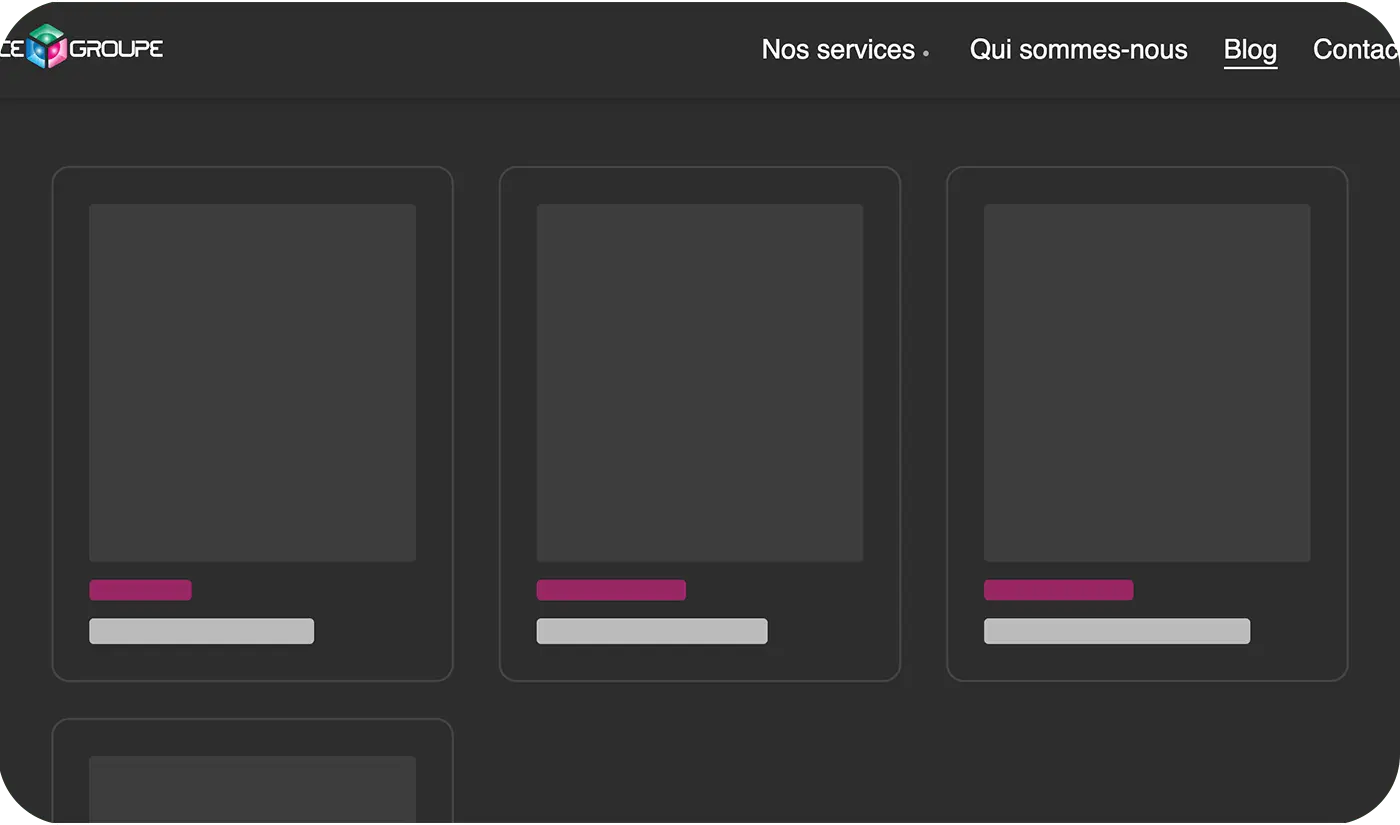Click the gray title bar on third card
Screen dimensions: 1400x825
point(1116,631)
